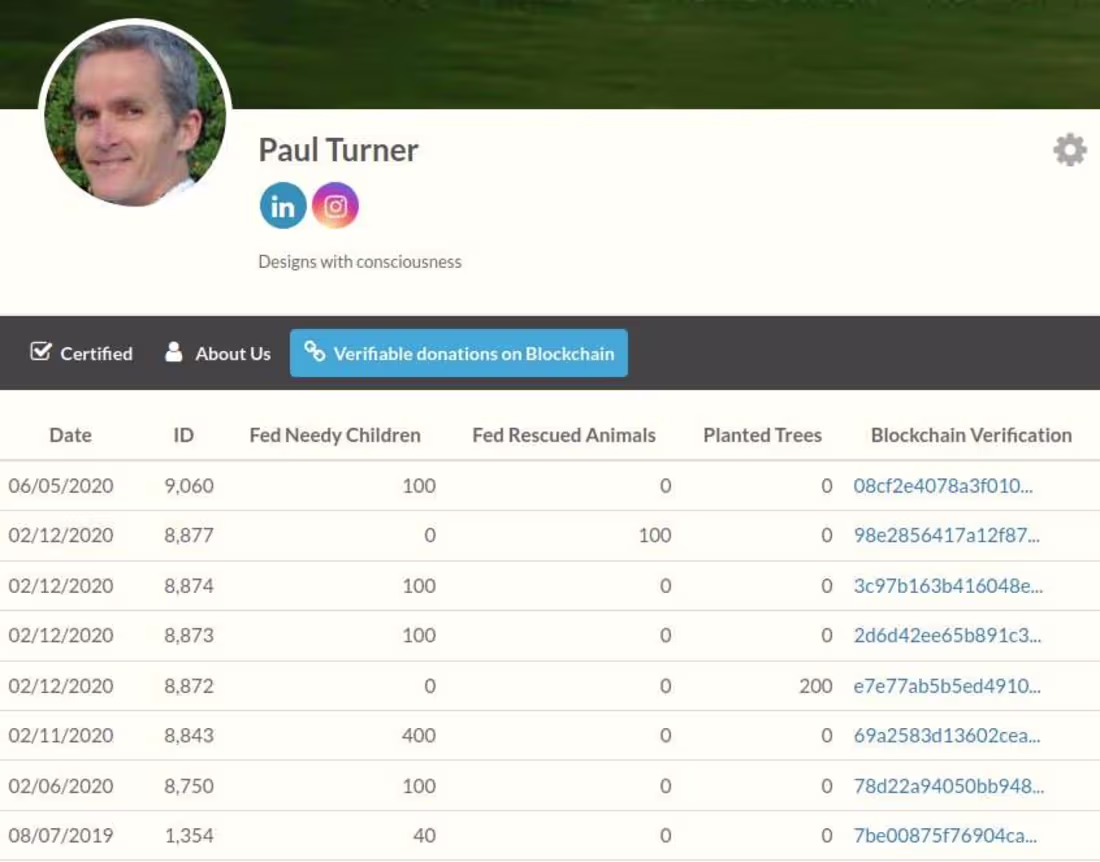This screenshot has width=1100, height=862.
Task: Open the About Us tab
Action: [217, 353]
